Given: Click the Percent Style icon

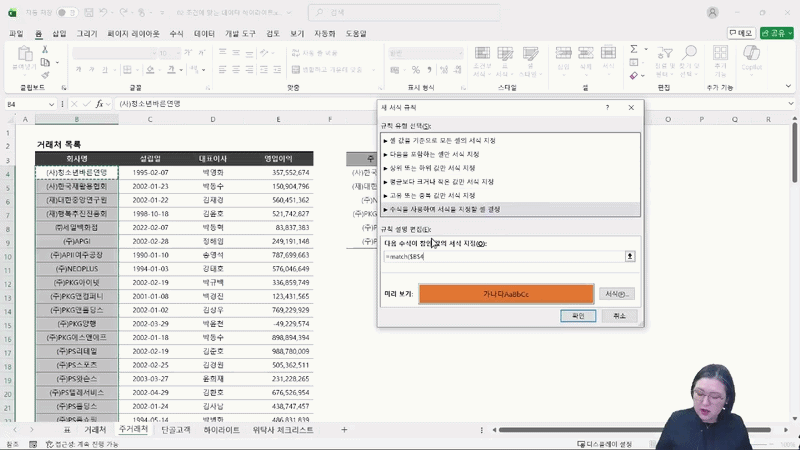Looking at the screenshot, I should point(416,70).
